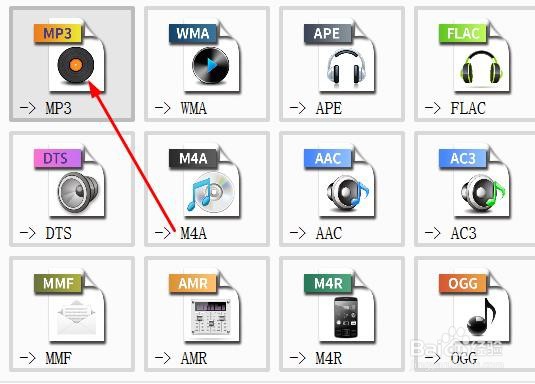Click the '-> AMR' label text

pyautogui.click(x=181, y=358)
